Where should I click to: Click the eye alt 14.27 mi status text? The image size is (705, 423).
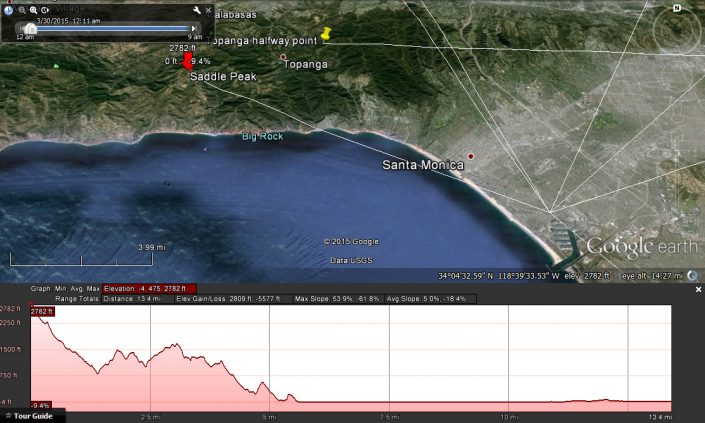click(651, 276)
